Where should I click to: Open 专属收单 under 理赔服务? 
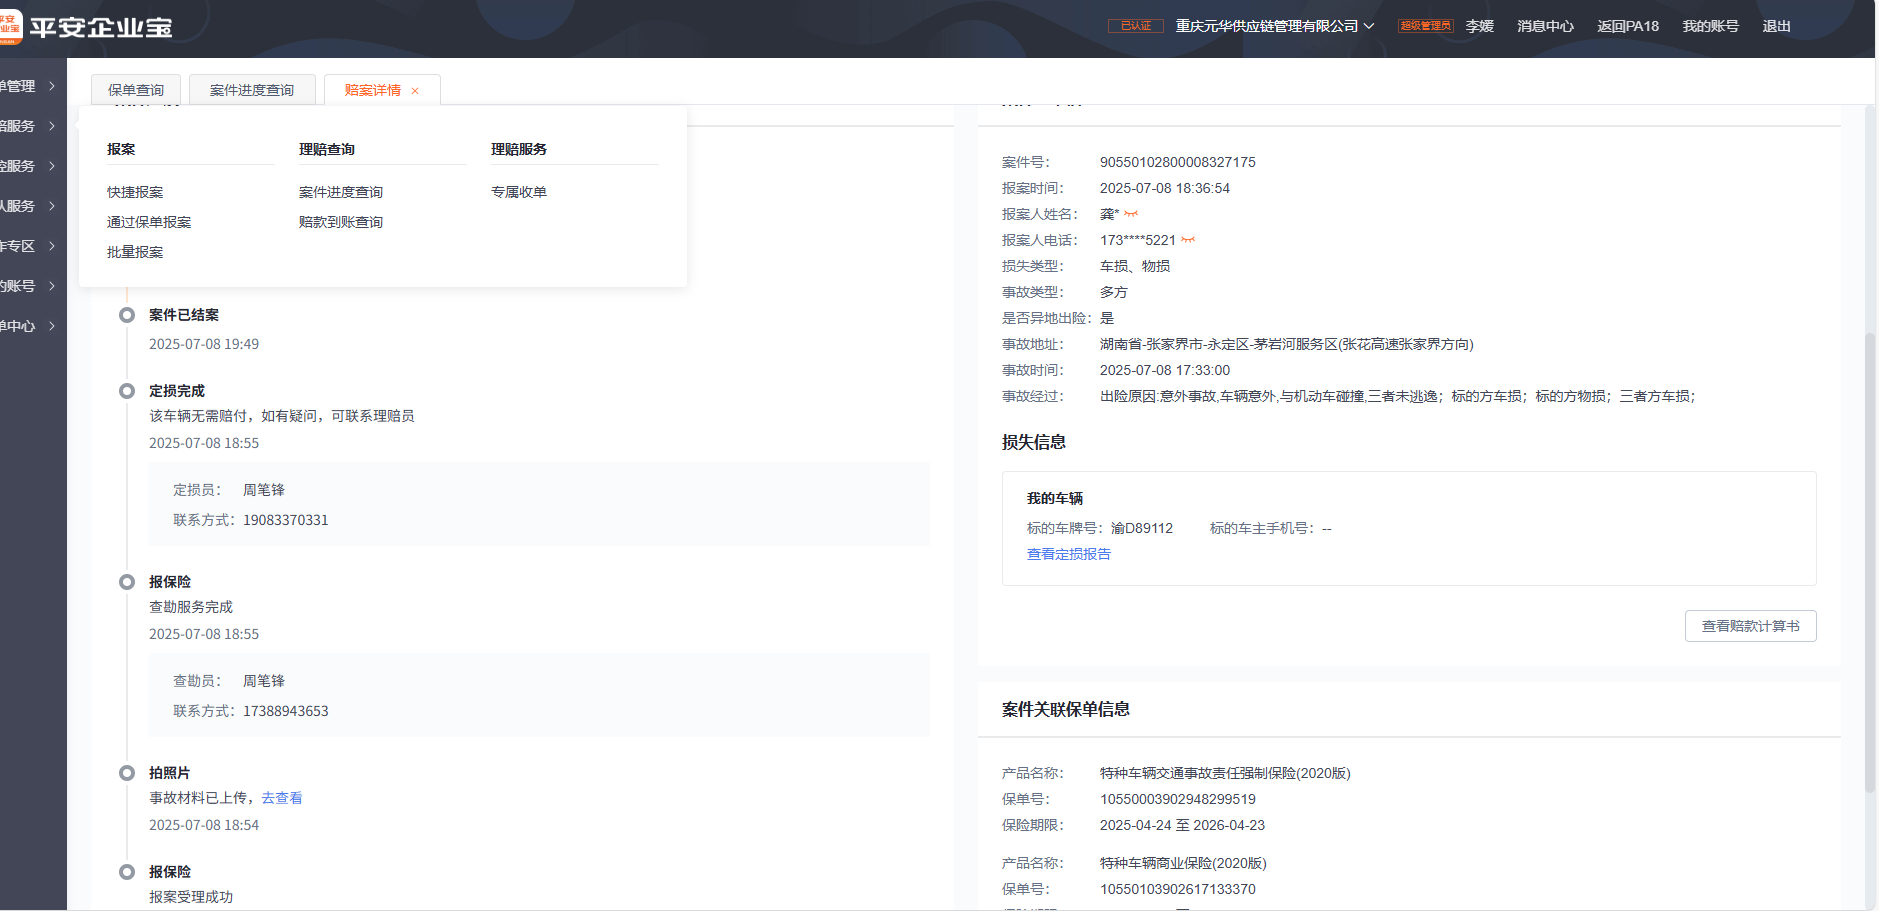pos(519,192)
